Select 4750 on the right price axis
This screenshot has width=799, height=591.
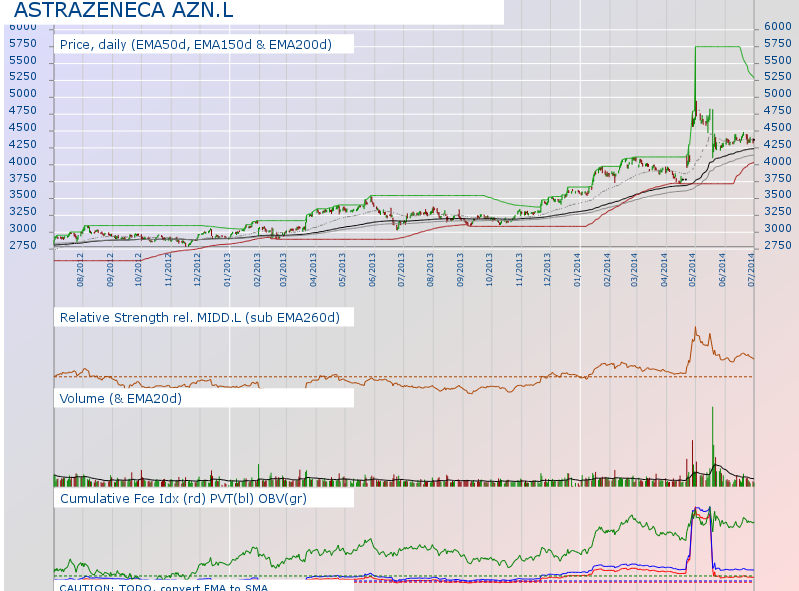778,111
